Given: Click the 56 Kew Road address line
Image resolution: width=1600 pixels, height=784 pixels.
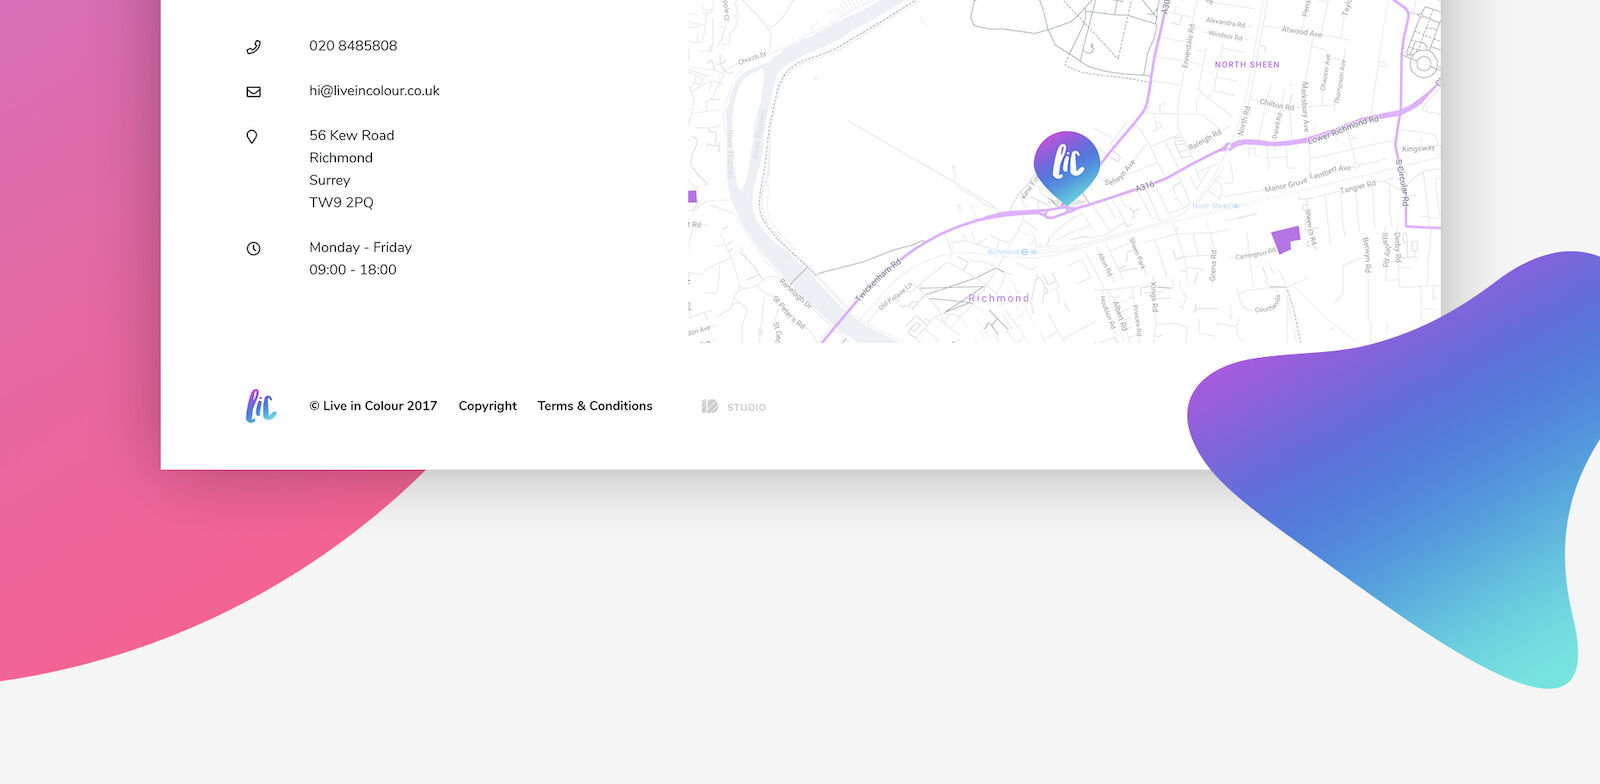Looking at the screenshot, I should tap(351, 135).
